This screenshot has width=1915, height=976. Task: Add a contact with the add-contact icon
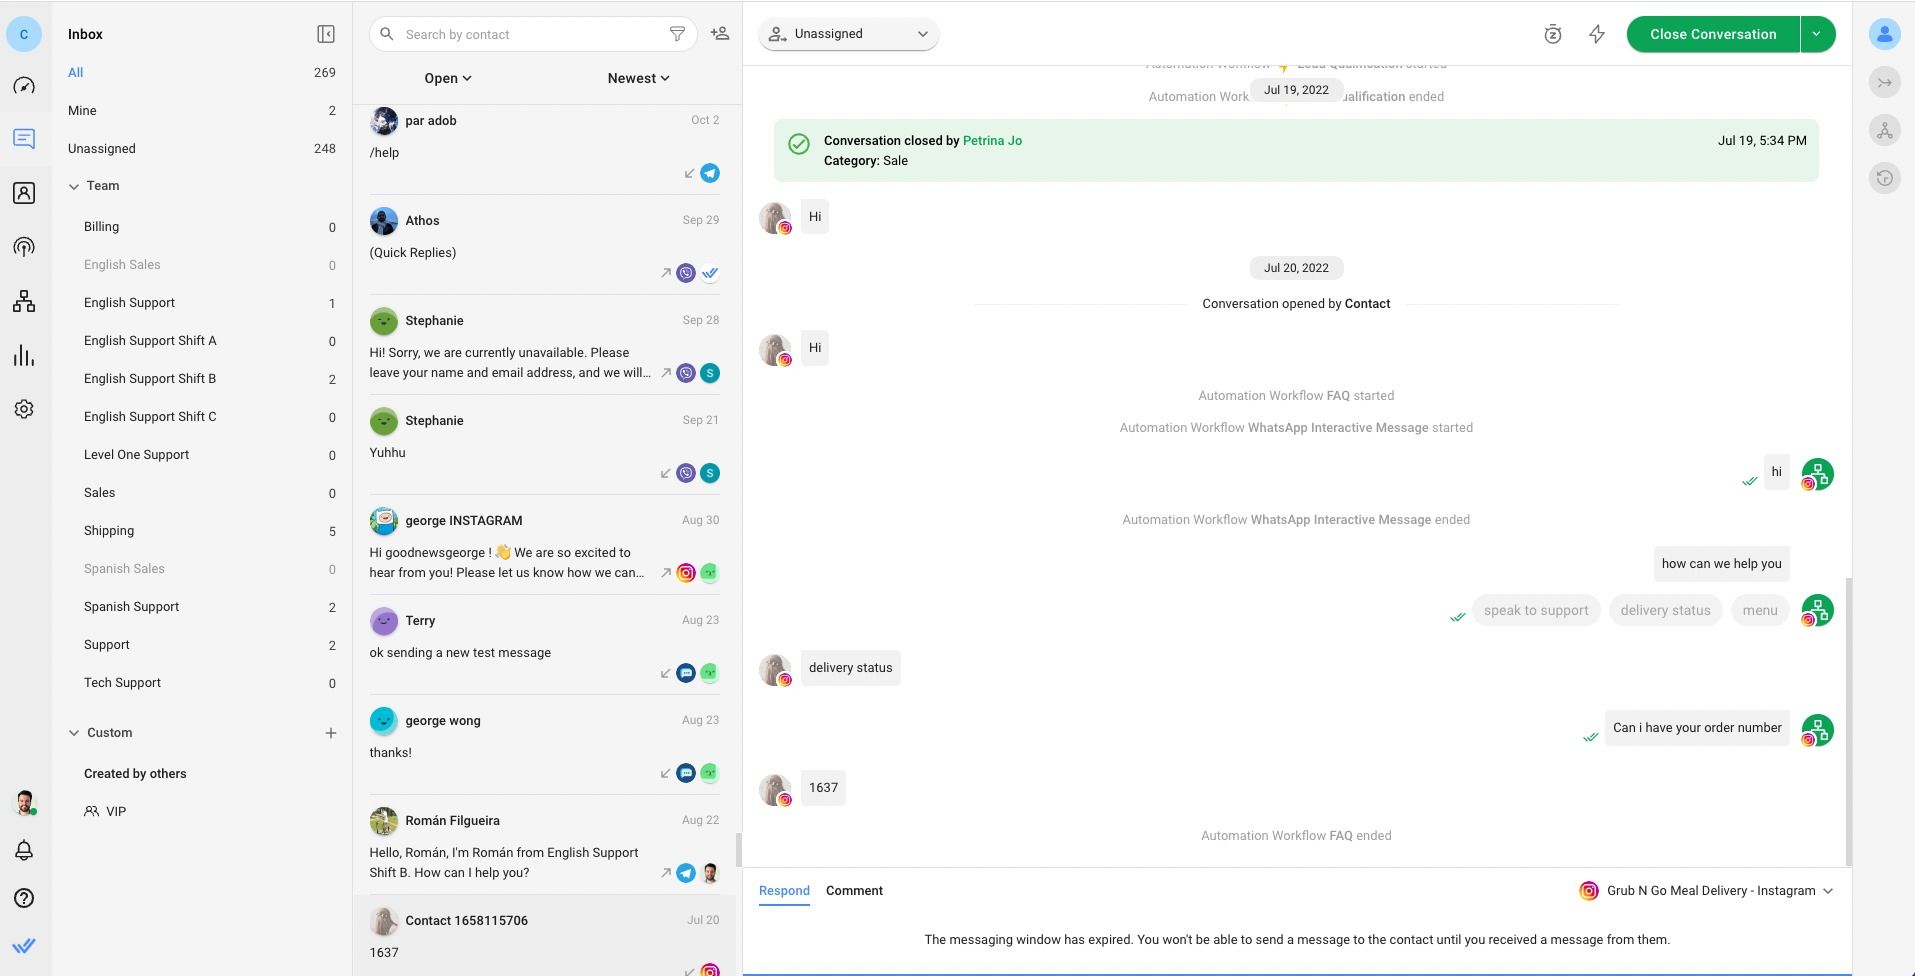coord(719,33)
